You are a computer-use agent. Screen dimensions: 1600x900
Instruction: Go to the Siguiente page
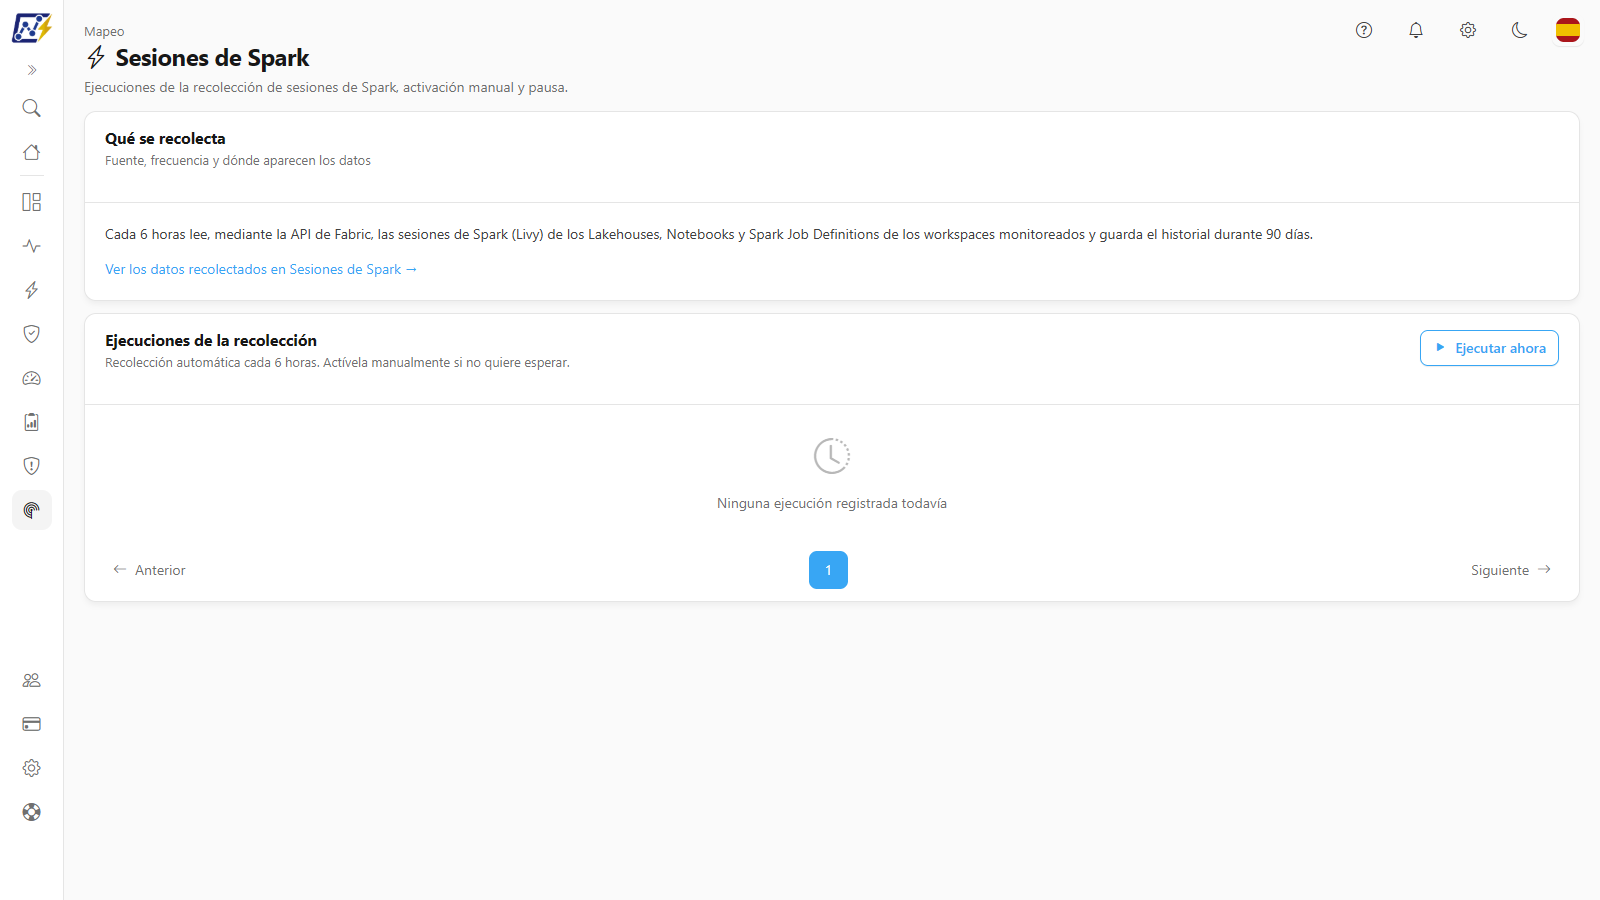[x=1511, y=570]
